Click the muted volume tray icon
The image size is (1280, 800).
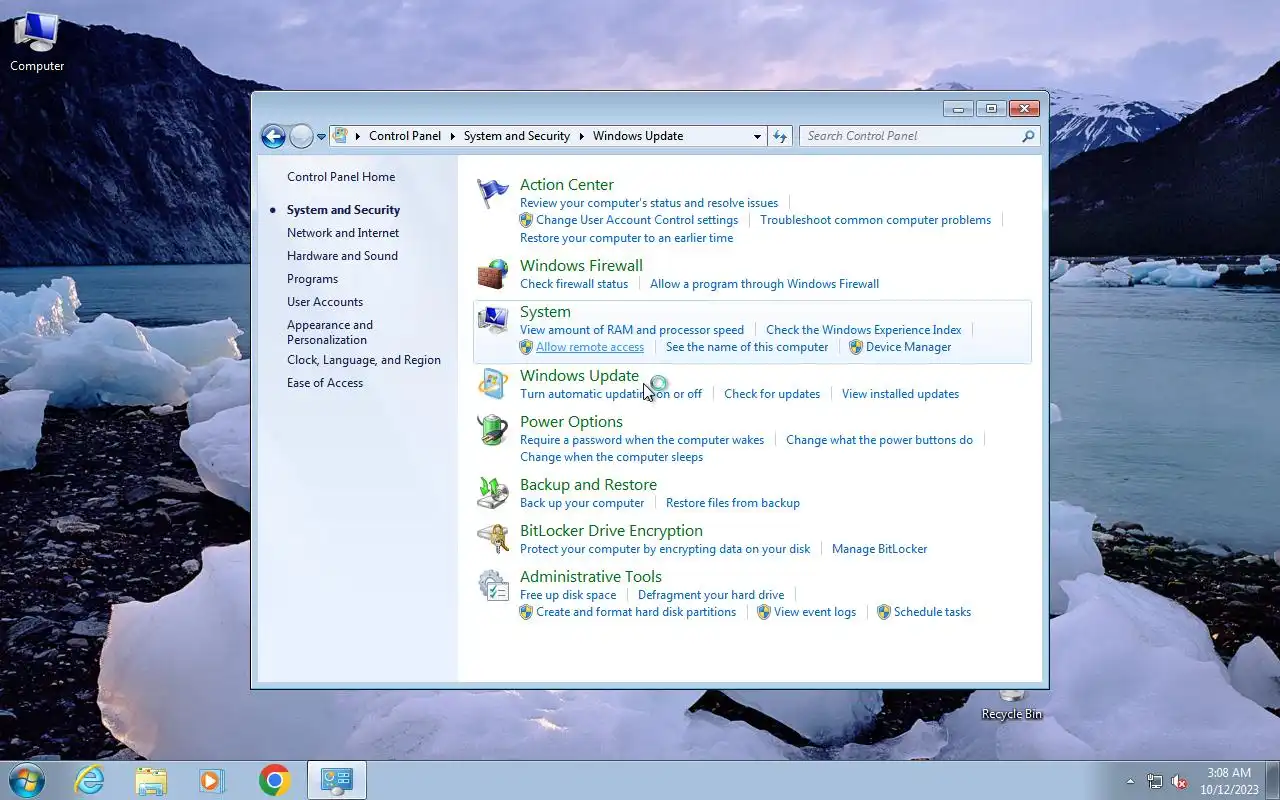pyautogui.click(x=1180, y=781)
